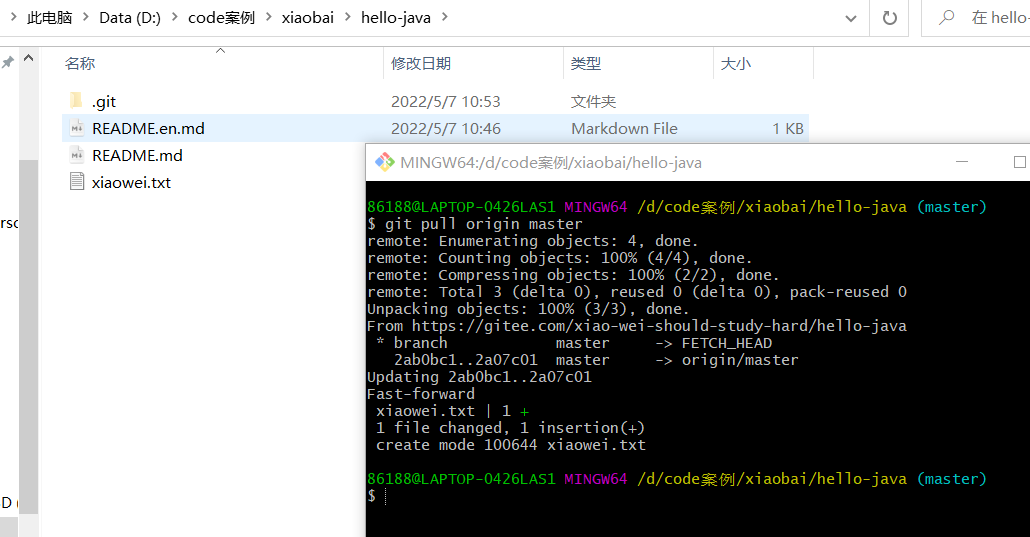The width and height of the screenshot is (1030, 537).
Task: Click the 'FETCH_HEAD' text in terminal
Action: (727, 343)
